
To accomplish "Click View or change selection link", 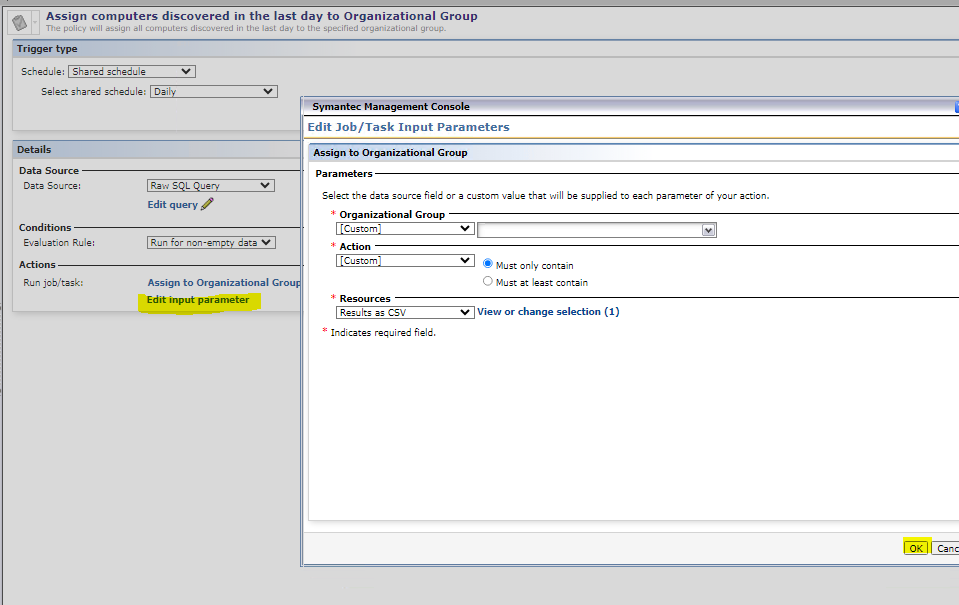I will [x=548, y=312].
